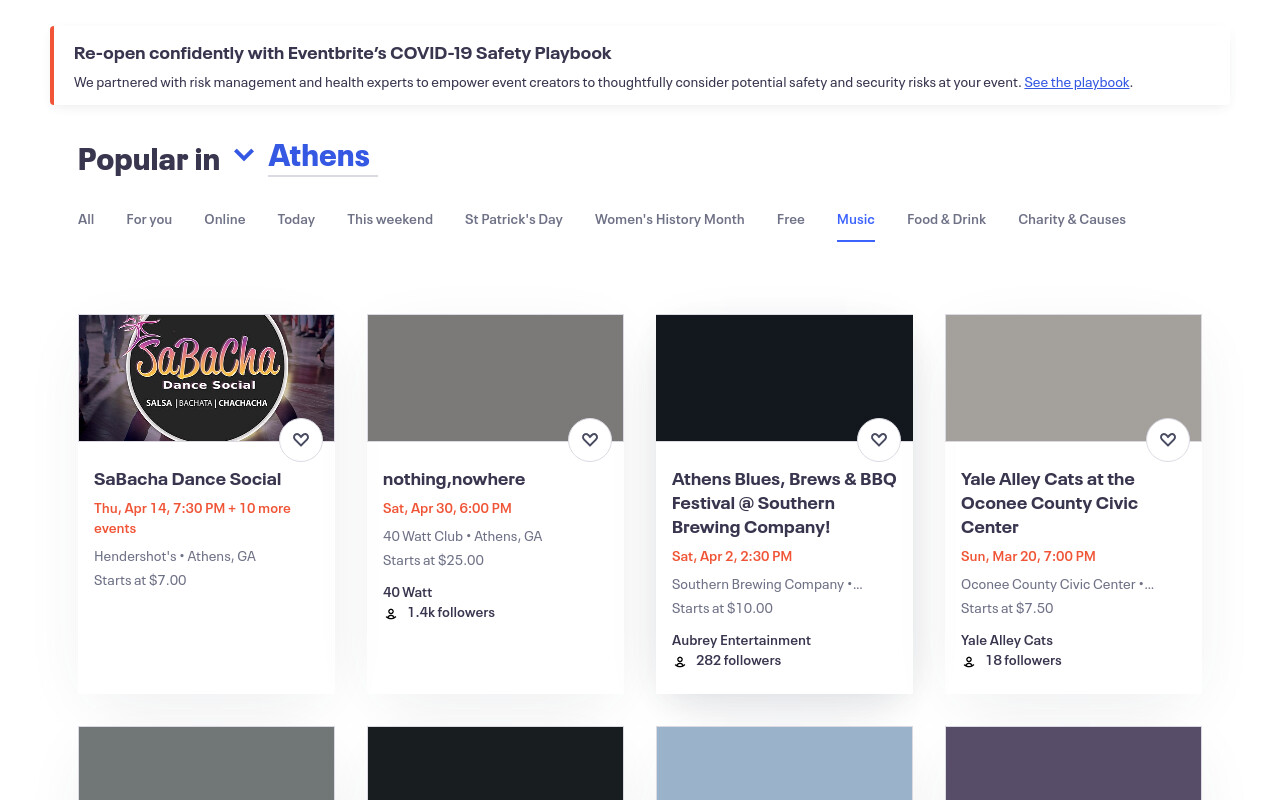
Task: Click the 40 Watt organizer name
Action: [x=408, y=592]
